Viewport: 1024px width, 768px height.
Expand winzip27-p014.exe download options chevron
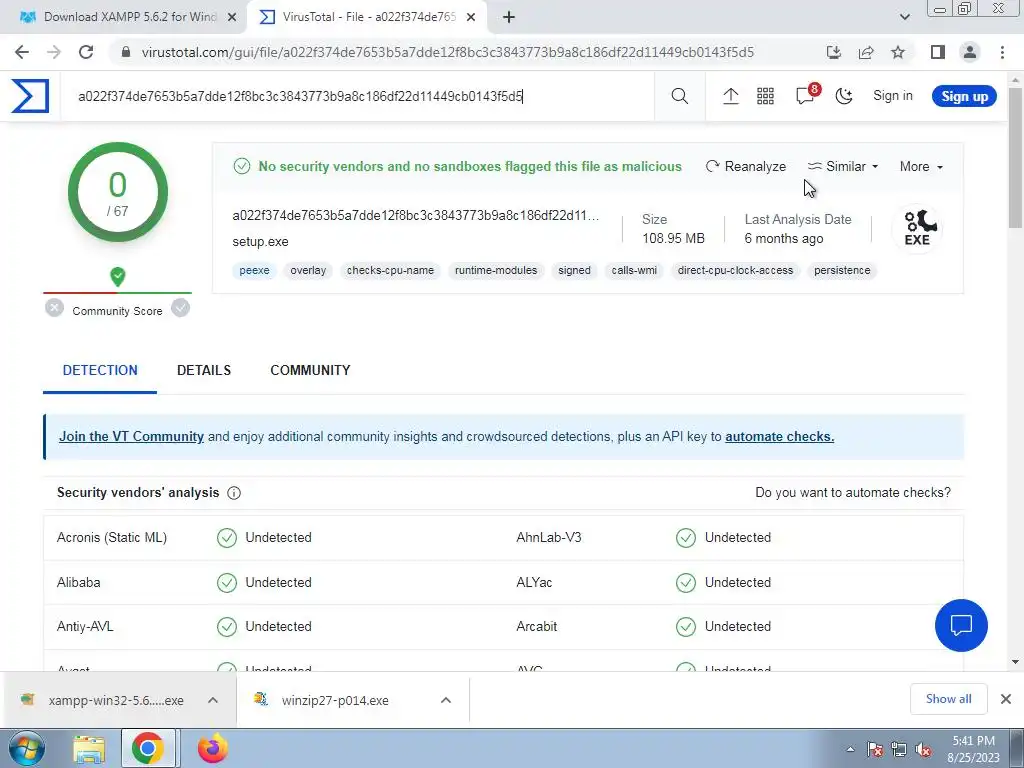click(x=446, y=700)
